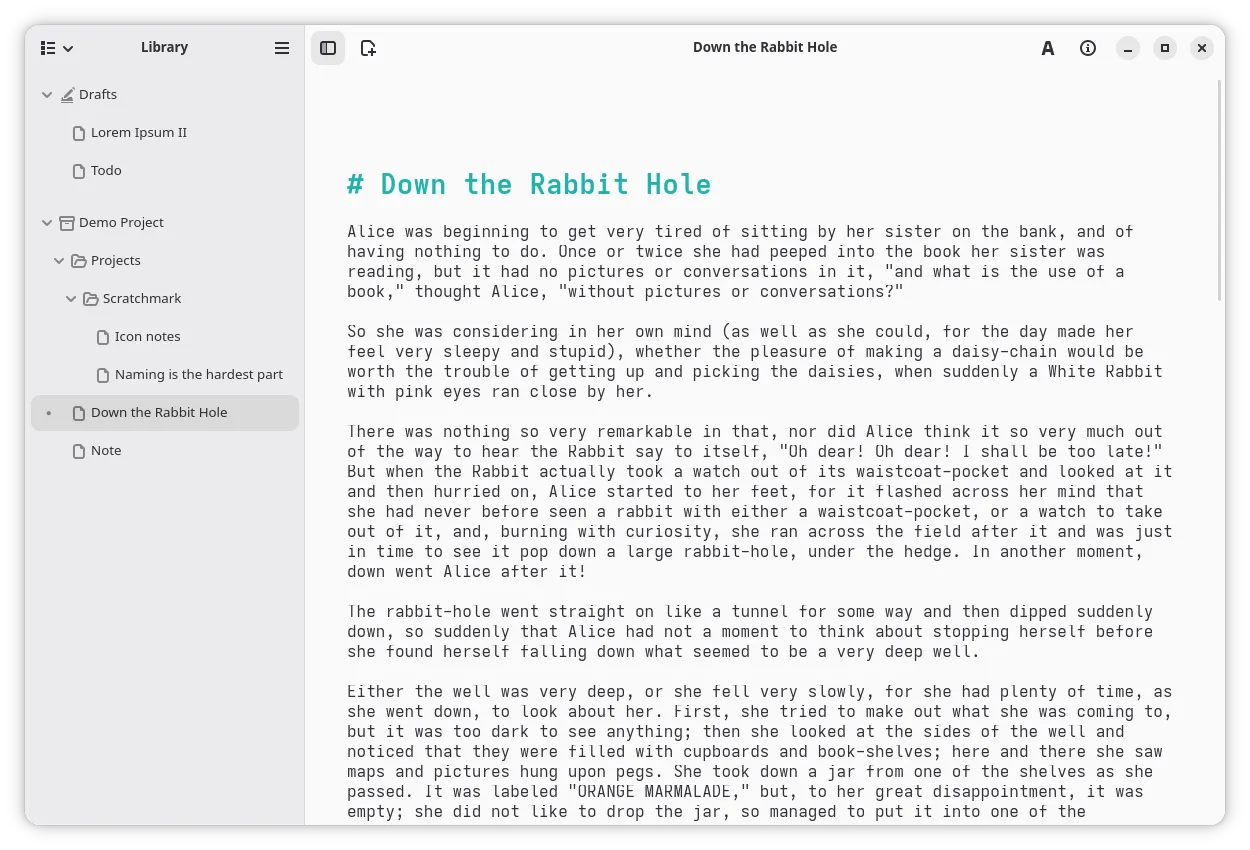Minimize the window
The height and width of the screenshot is (850, 1250).
click(1127, 48)
